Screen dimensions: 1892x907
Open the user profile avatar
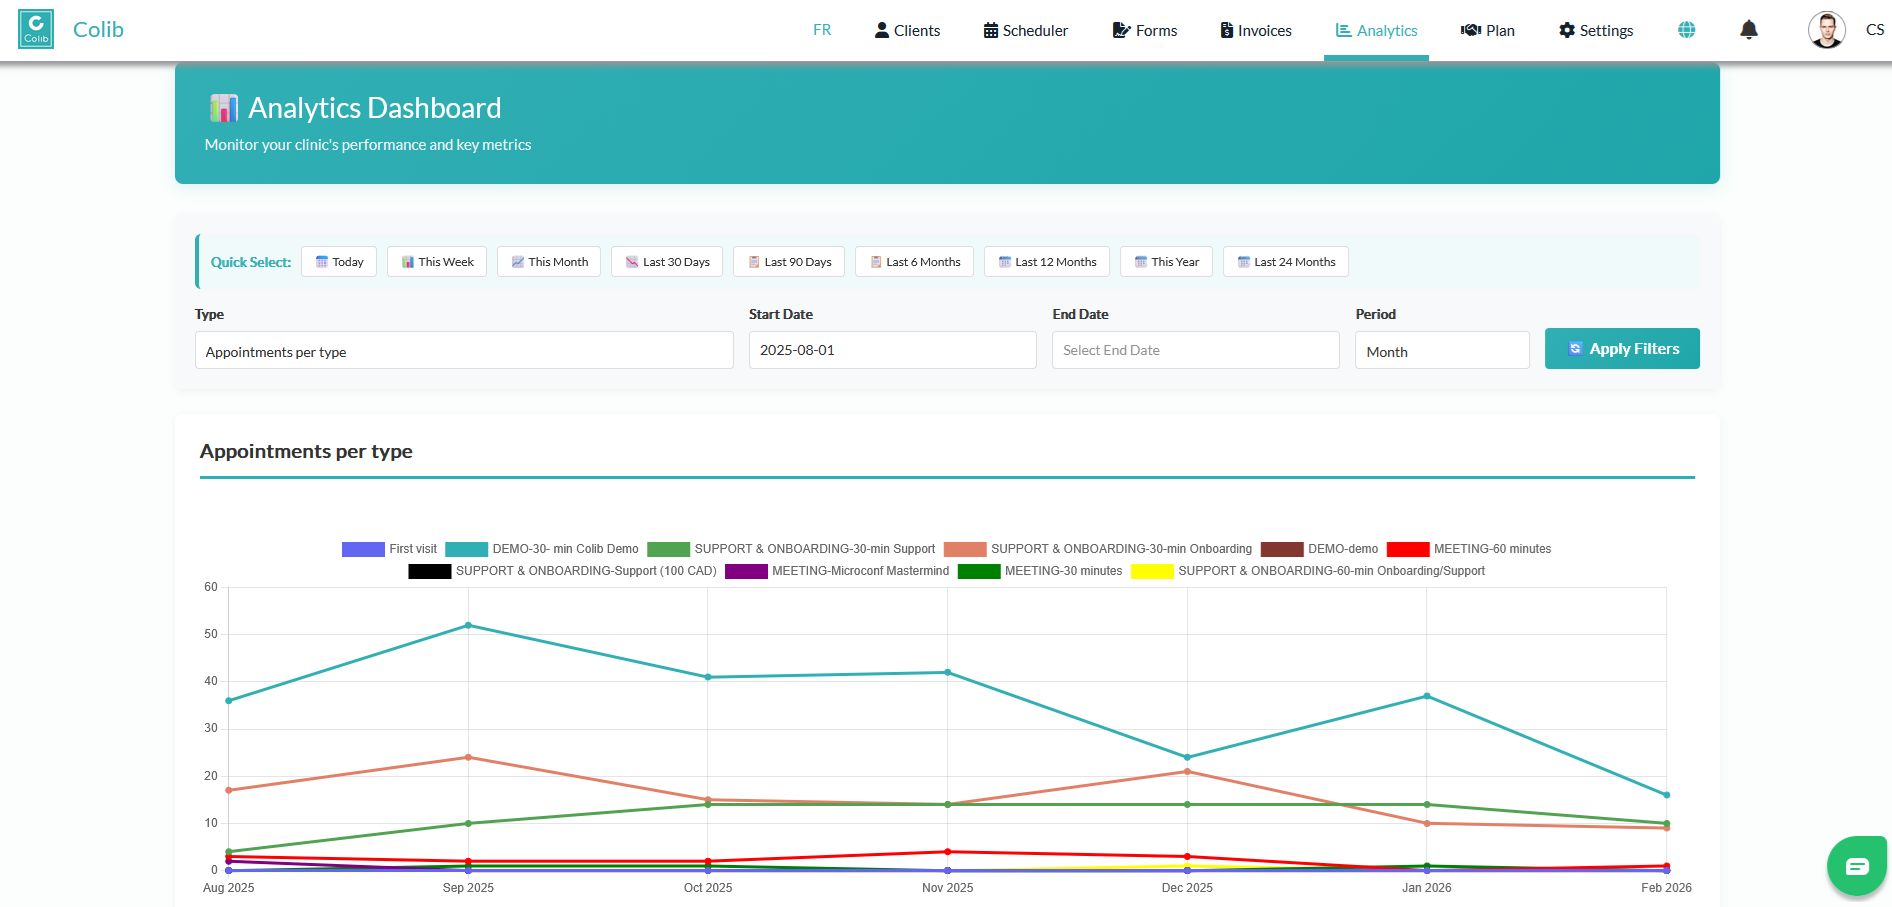1826,30
